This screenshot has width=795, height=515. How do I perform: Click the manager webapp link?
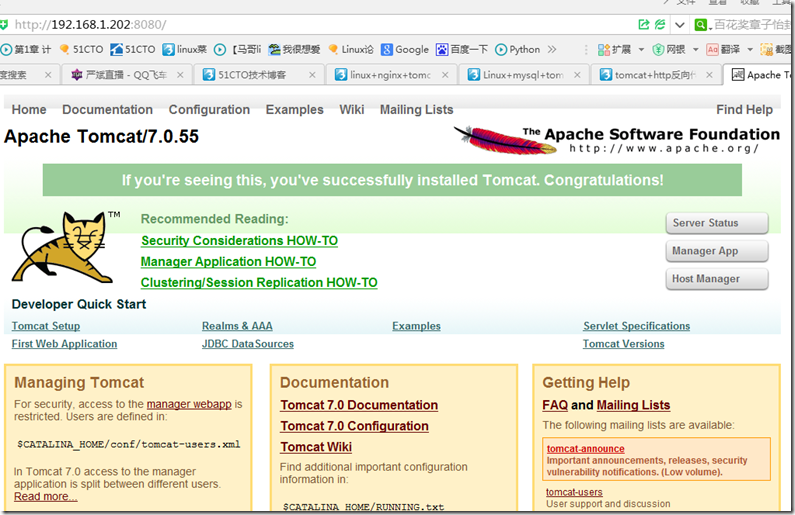(x=189, y=404)
